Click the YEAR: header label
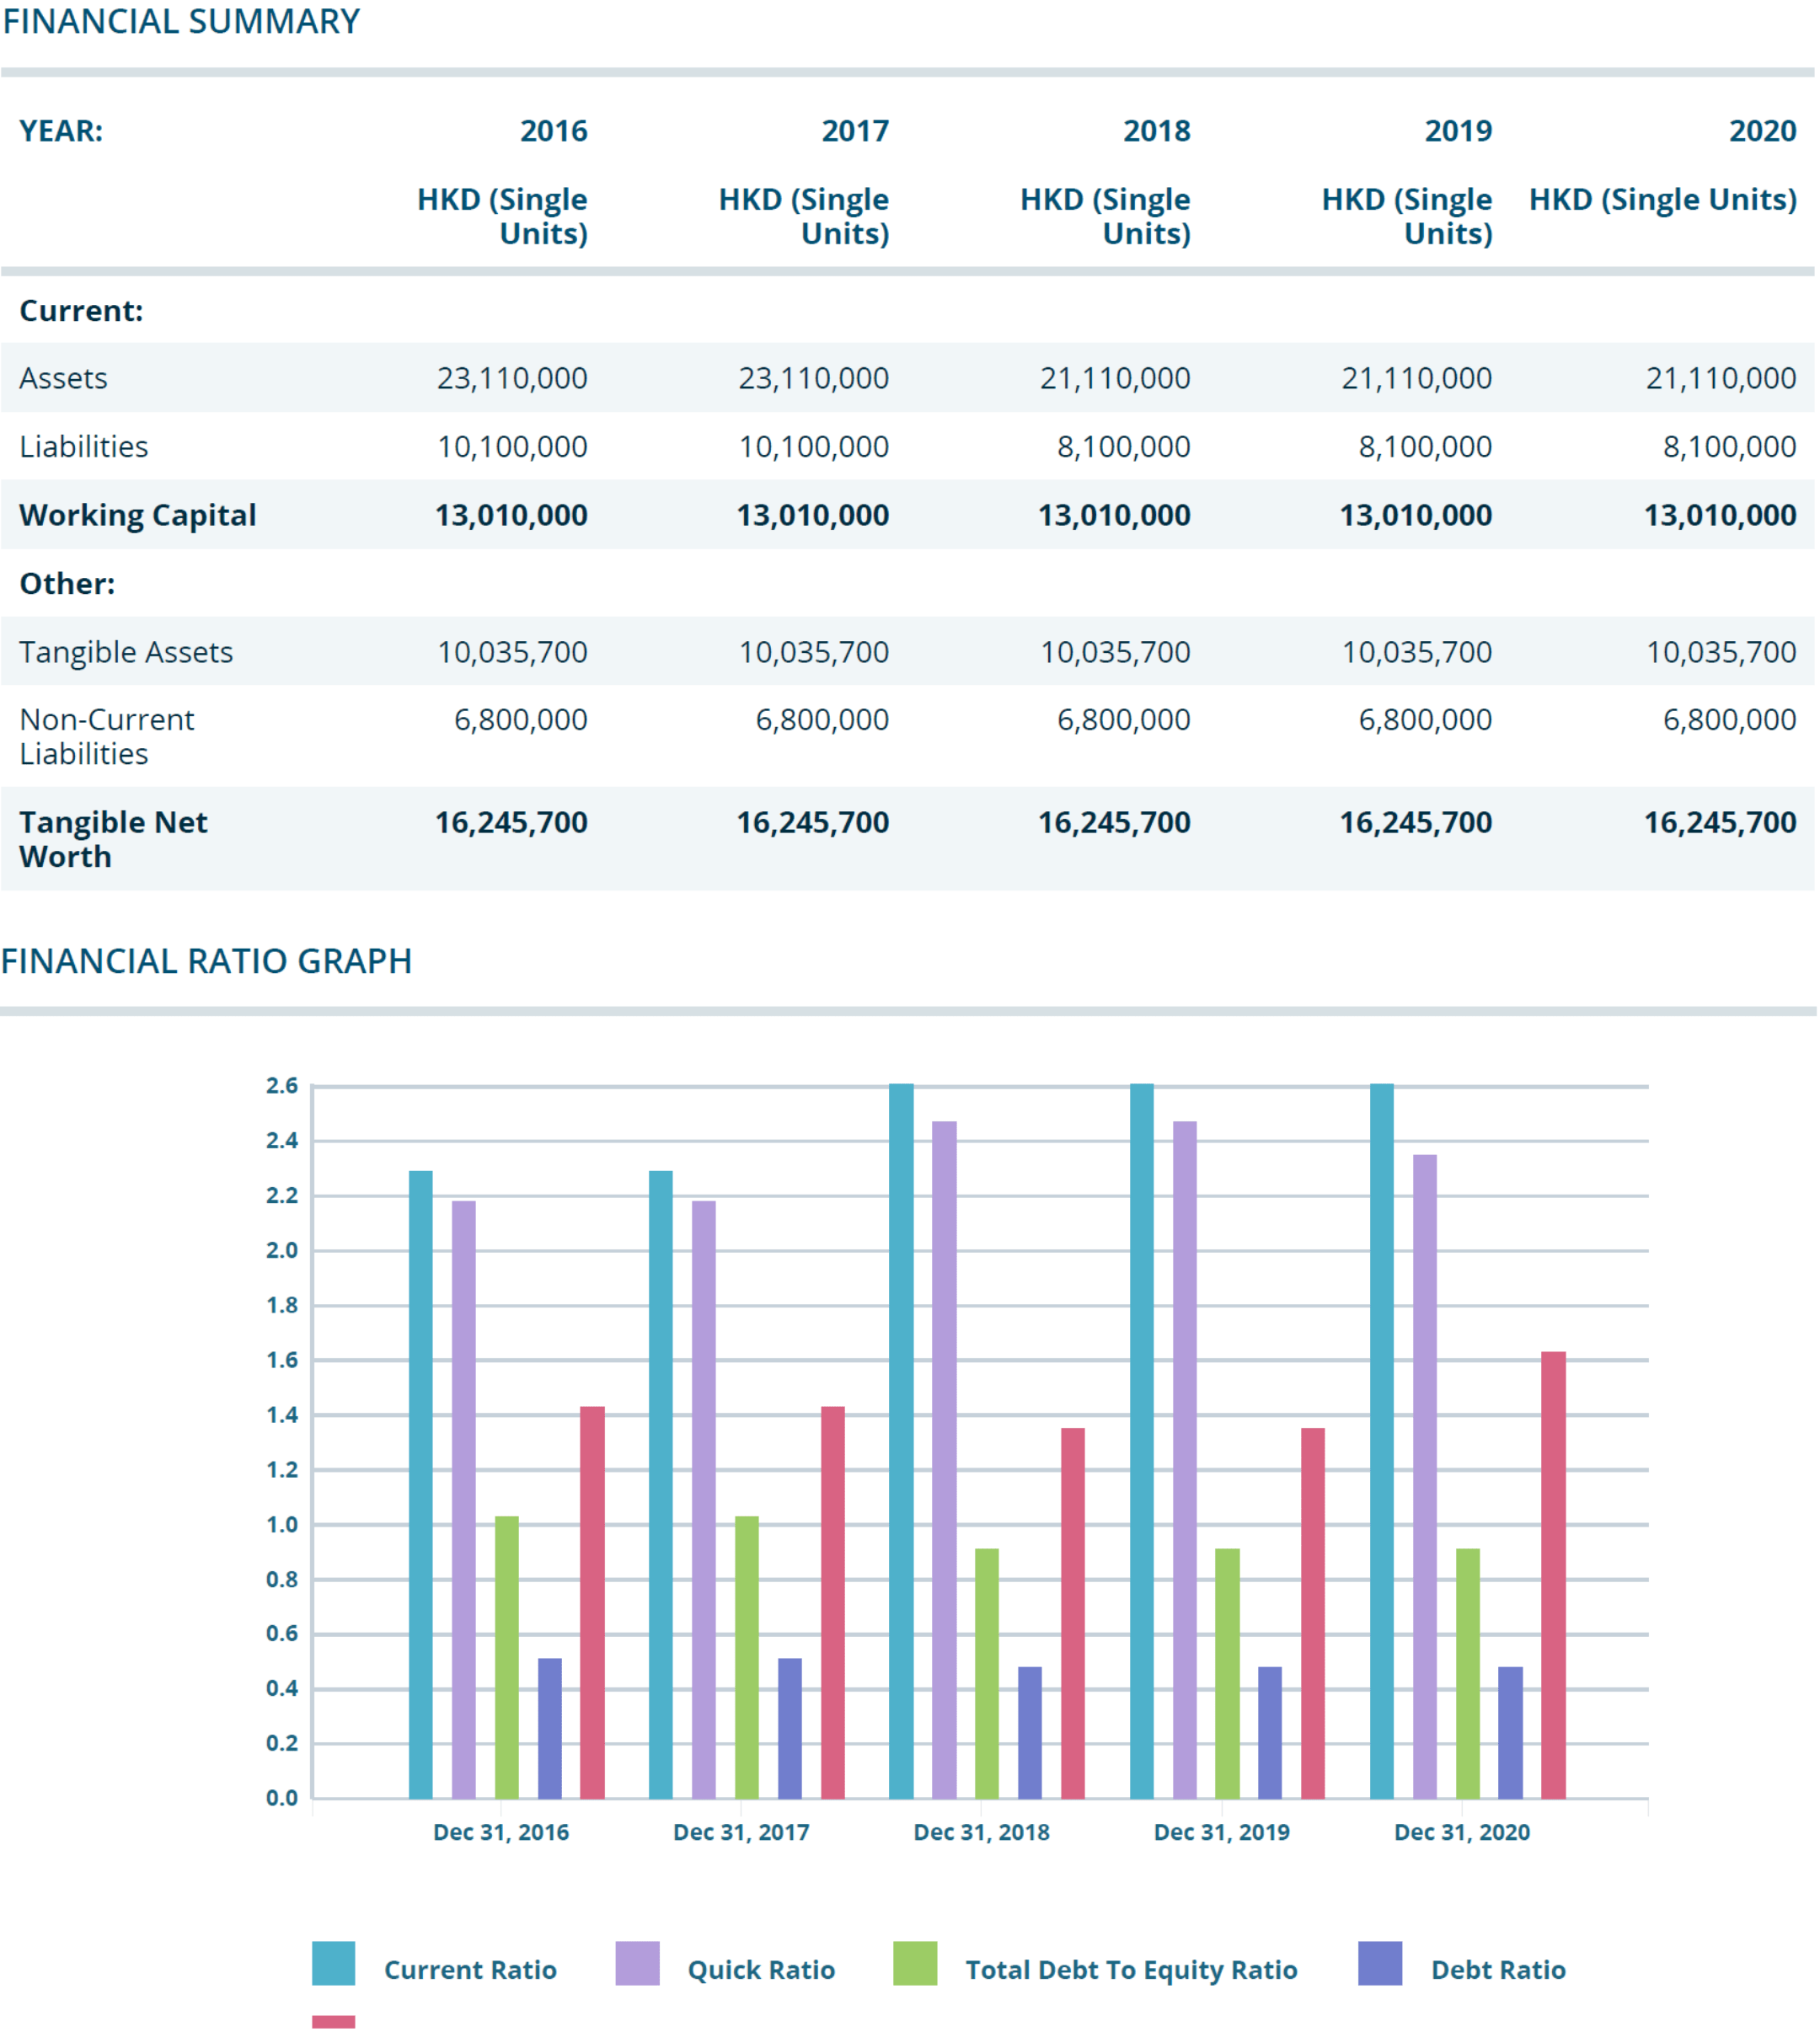This screenshot has height=2032, width=1820. [x=61, y=131]
